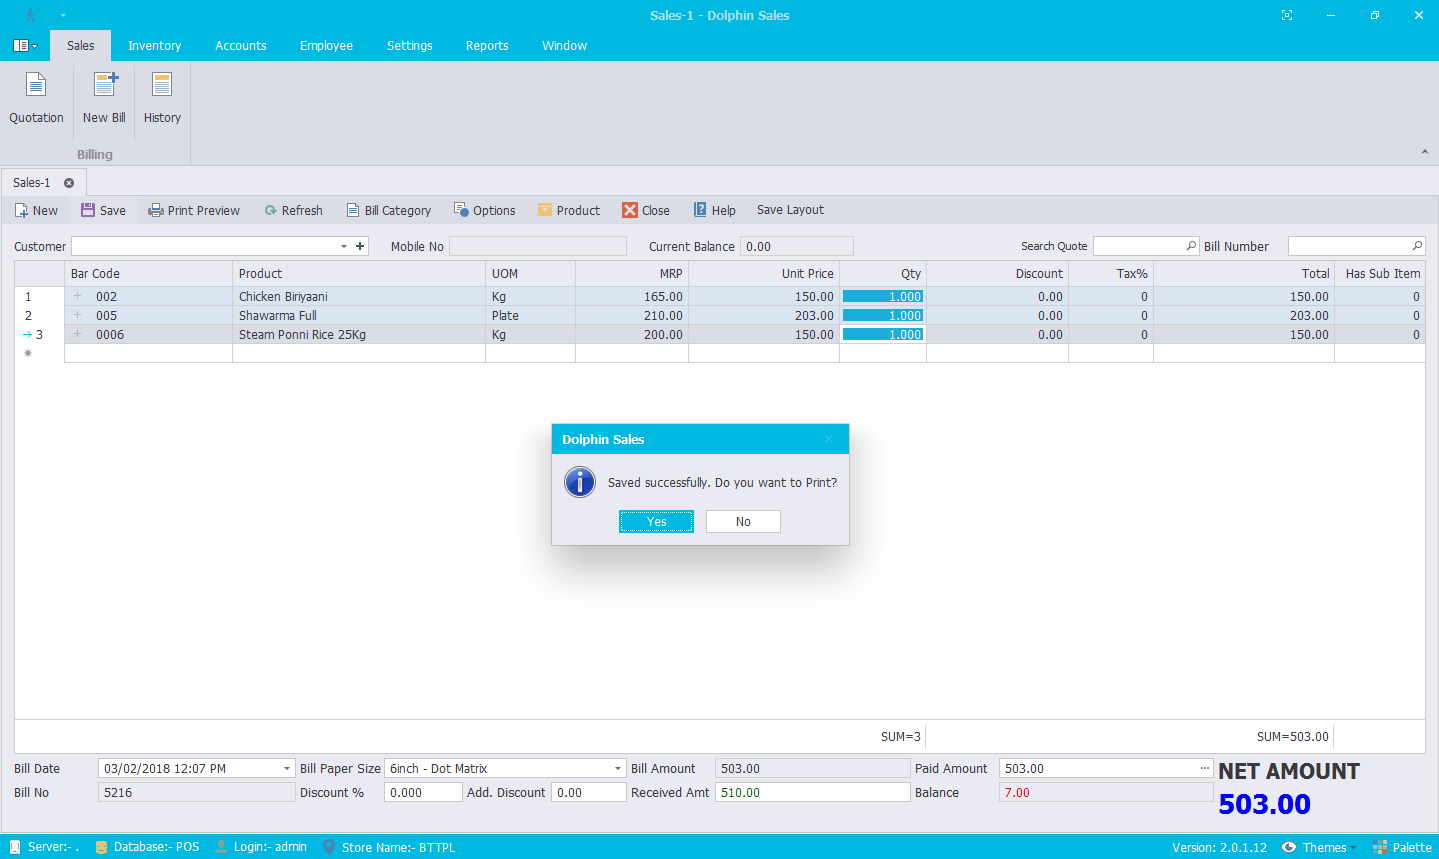Image resolution: width=1439 pixels, height=859 pixels.
Task: Confirm printing with Yes button
Action: [x=656, y=521]
